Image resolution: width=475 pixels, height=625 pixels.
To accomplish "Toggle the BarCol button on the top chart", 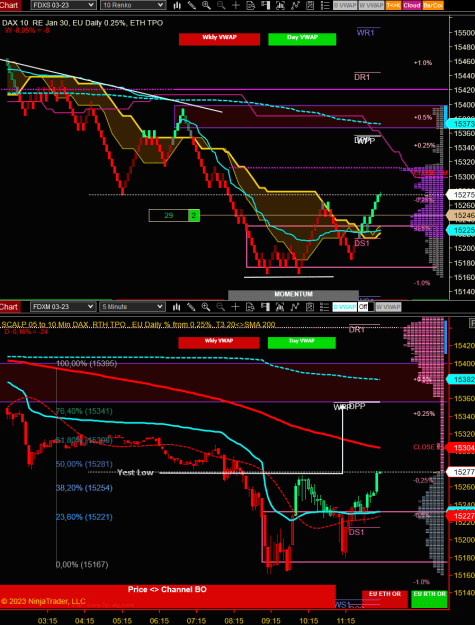I will click(x=433, y=5).
